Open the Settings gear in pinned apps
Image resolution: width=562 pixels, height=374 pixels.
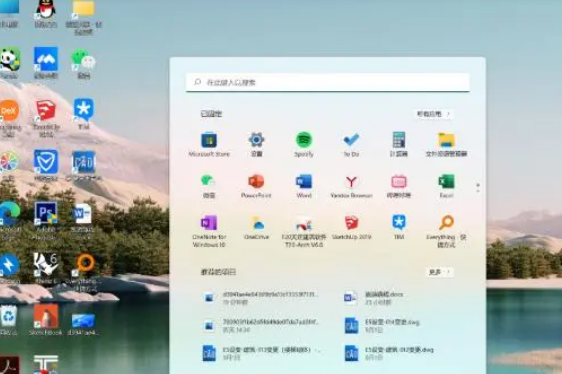click(256, 144)
